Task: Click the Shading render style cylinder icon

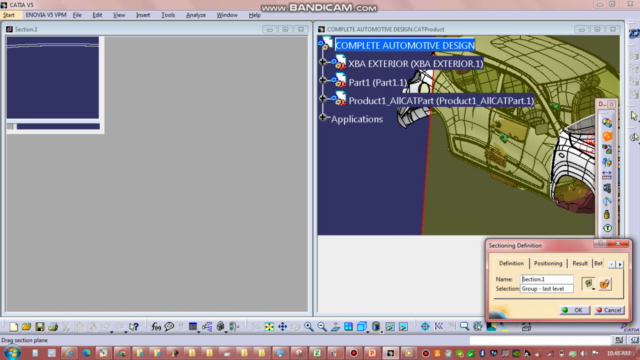Action: point(376,327)
